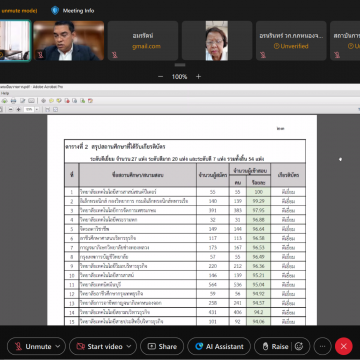Click the filmstrip collapse handle below thumbnails
Viewport: 360px width, 360px height.
point(180,65)
